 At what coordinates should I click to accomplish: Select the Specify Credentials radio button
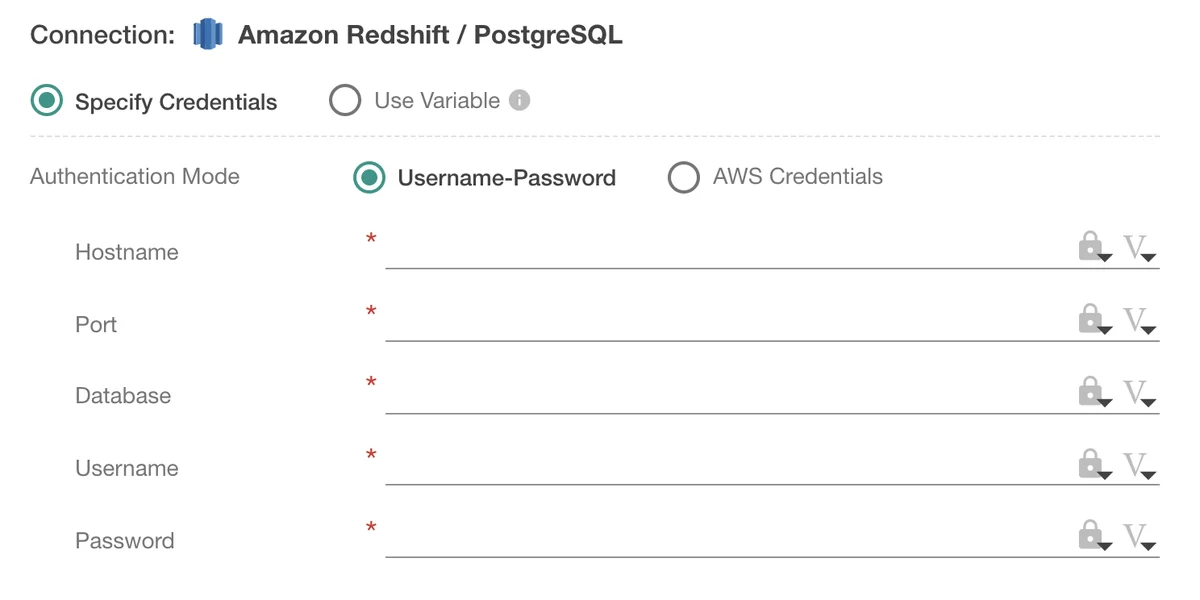pos(46,100)
